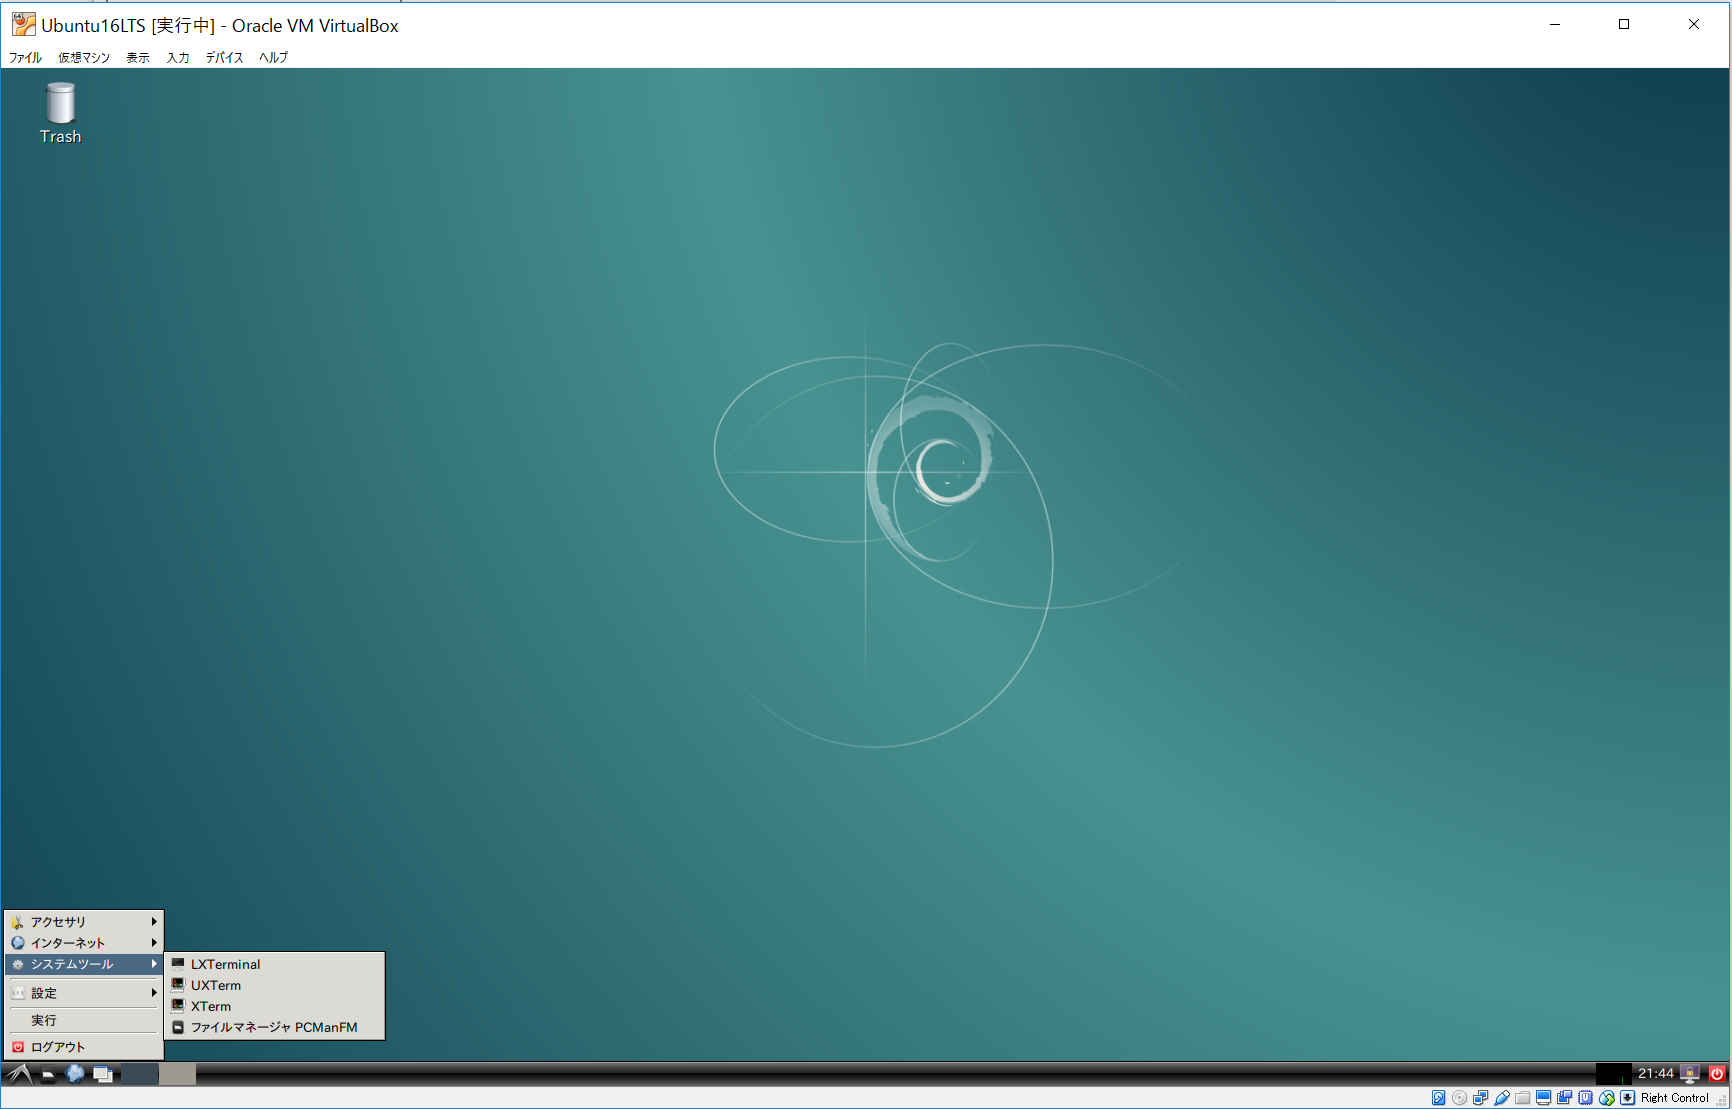The height and width of the screenshot is (1109, 1732).
Task: Click ログアウト in the start menu
Action: (57, 1046)
